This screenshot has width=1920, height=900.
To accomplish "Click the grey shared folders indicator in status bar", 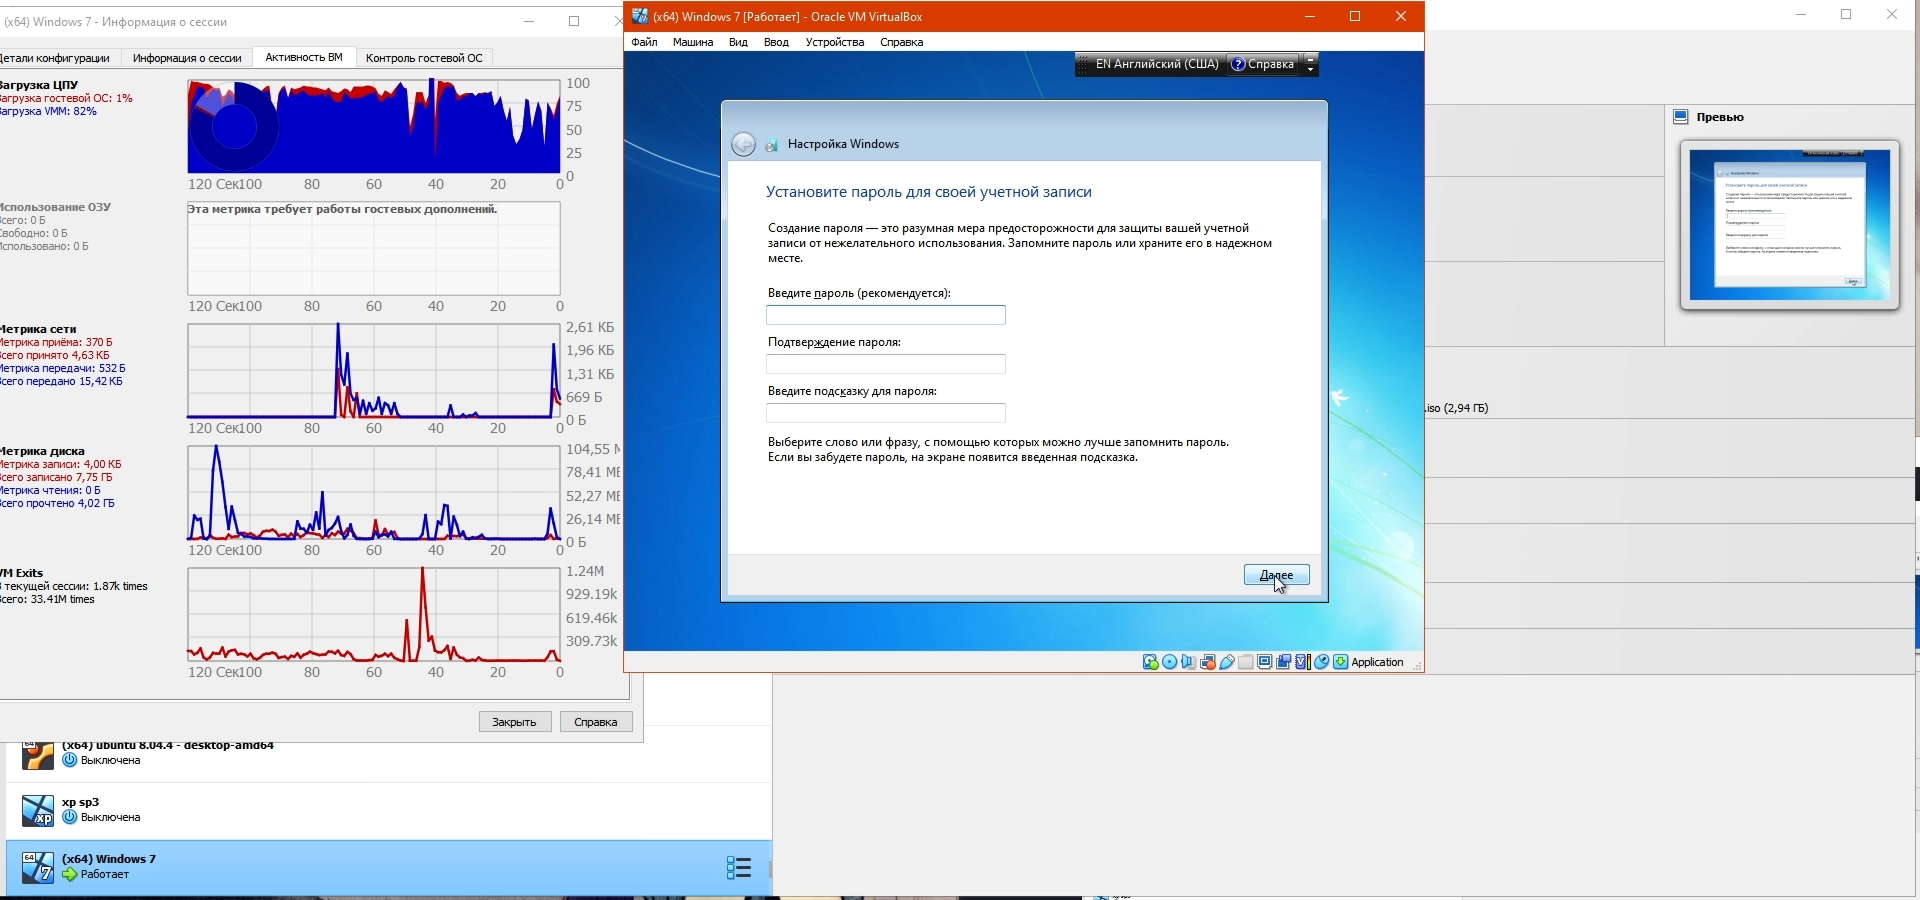I will (1246, 662).
